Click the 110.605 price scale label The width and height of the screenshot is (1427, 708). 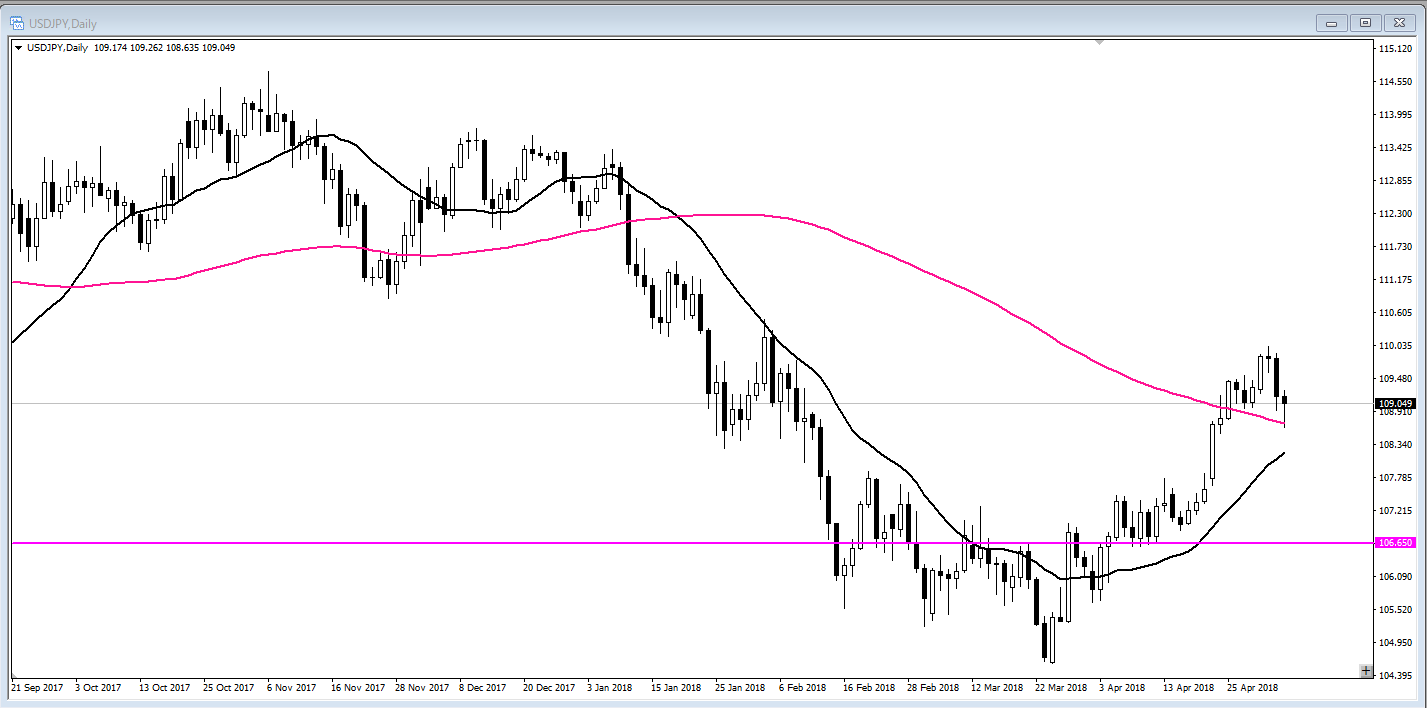[1394, 312]
